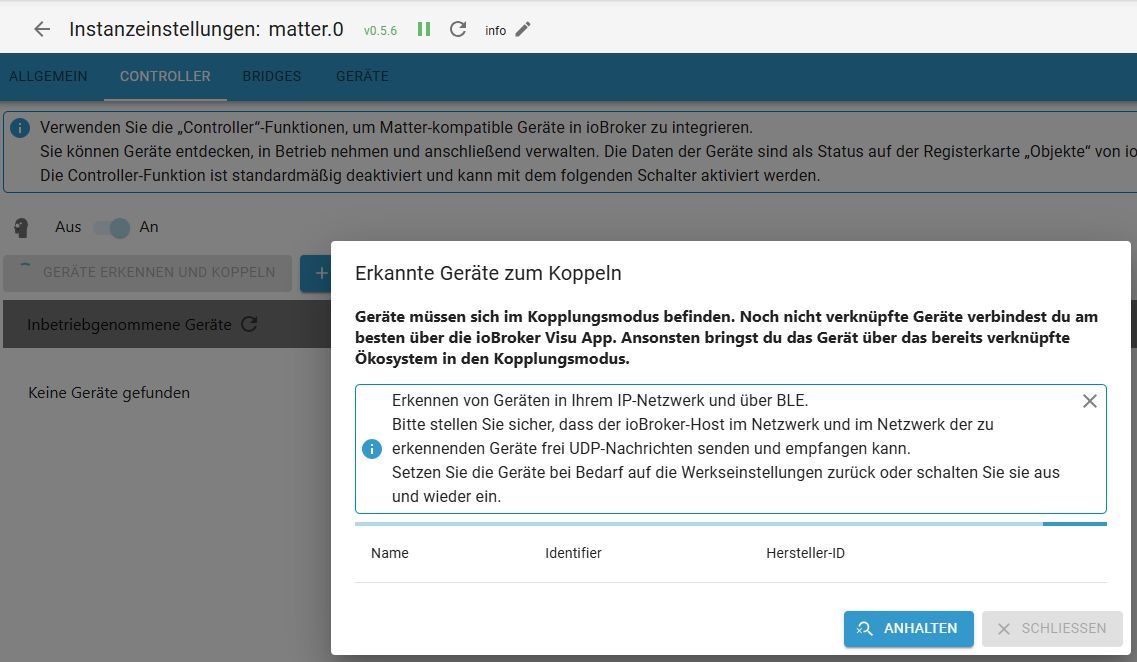The width and height of the screenshot is (1137, 662).
Task: Click the Geräte erkennen und koppeln button
Action: tap(148, 273)
